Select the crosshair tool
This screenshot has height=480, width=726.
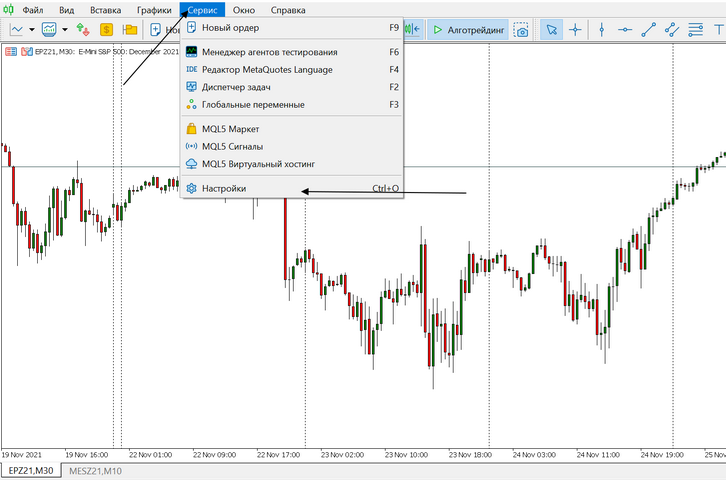tap(576, 30)
